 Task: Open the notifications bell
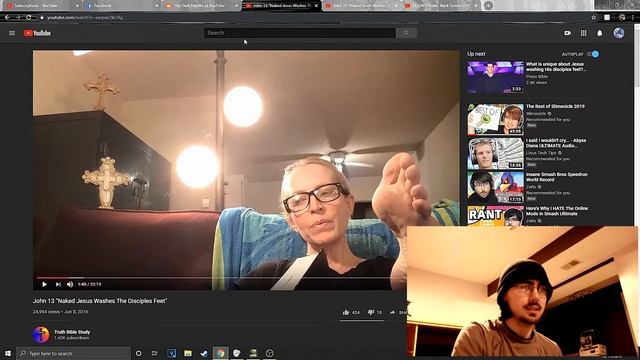pyautogui.click(x=600, y=33)
